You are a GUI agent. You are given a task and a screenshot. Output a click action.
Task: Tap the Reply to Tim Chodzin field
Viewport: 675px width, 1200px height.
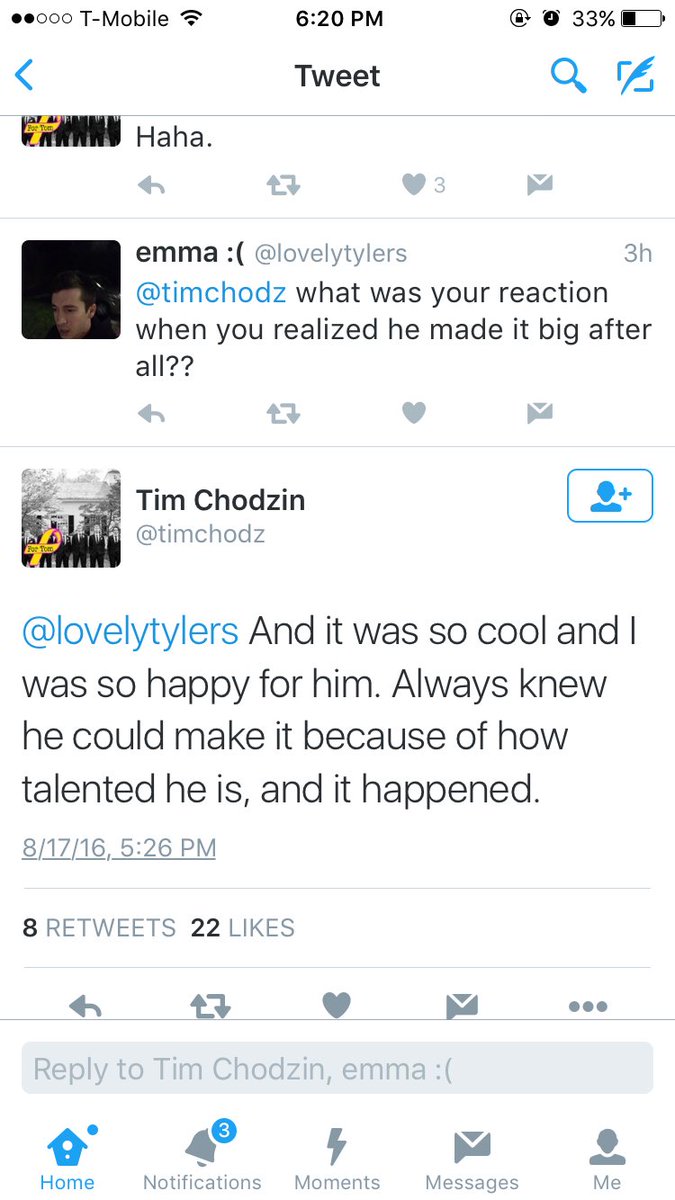pos(337,1068)
